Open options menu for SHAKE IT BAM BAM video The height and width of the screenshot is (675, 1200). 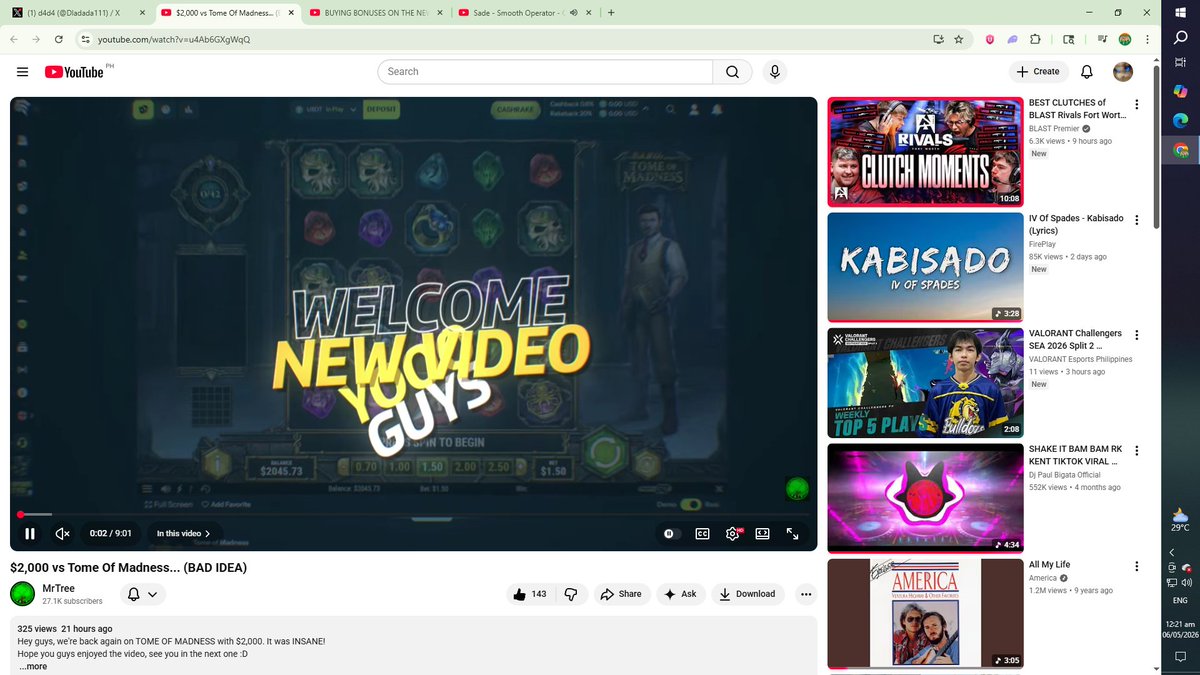(1136, 450)
